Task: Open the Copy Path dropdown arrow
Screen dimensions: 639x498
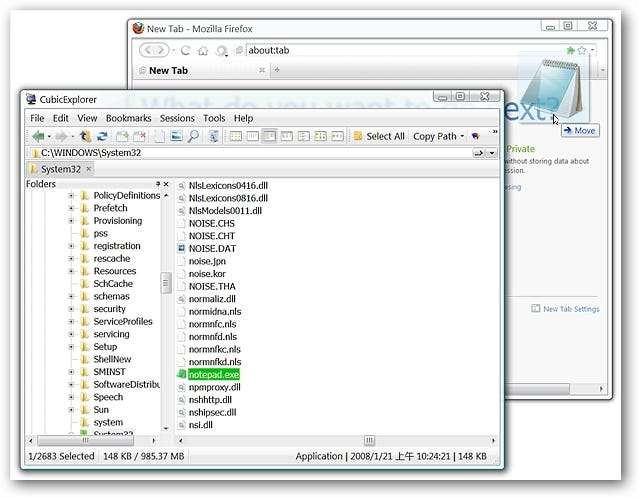Action: [462, 136]
